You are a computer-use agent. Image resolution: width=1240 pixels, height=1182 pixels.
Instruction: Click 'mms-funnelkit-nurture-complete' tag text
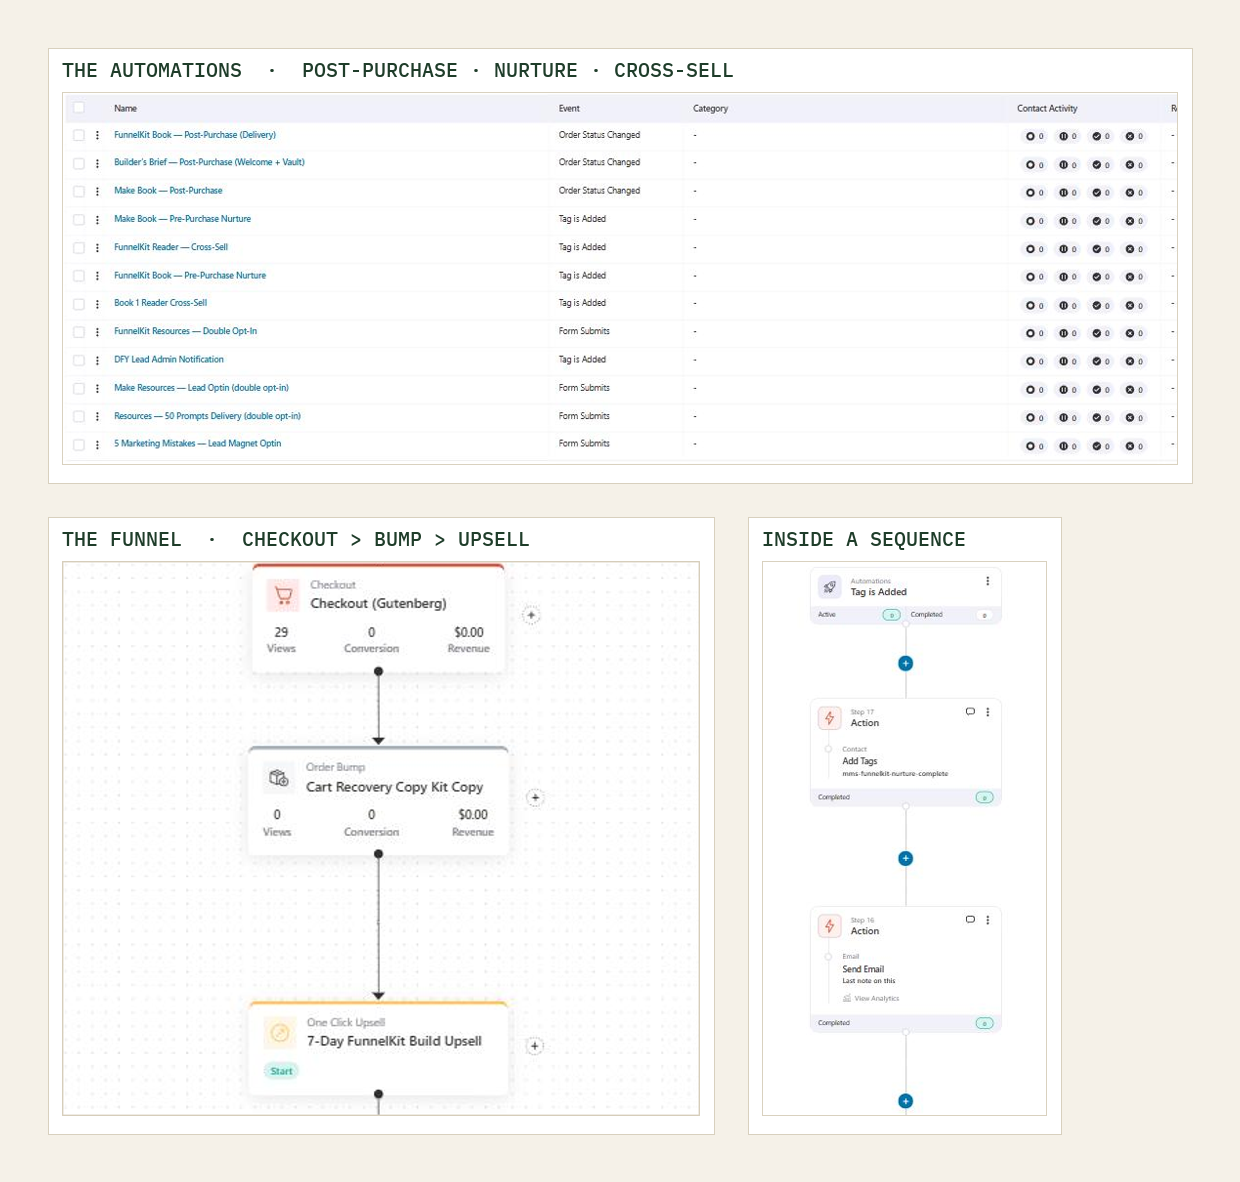point(895,773)
